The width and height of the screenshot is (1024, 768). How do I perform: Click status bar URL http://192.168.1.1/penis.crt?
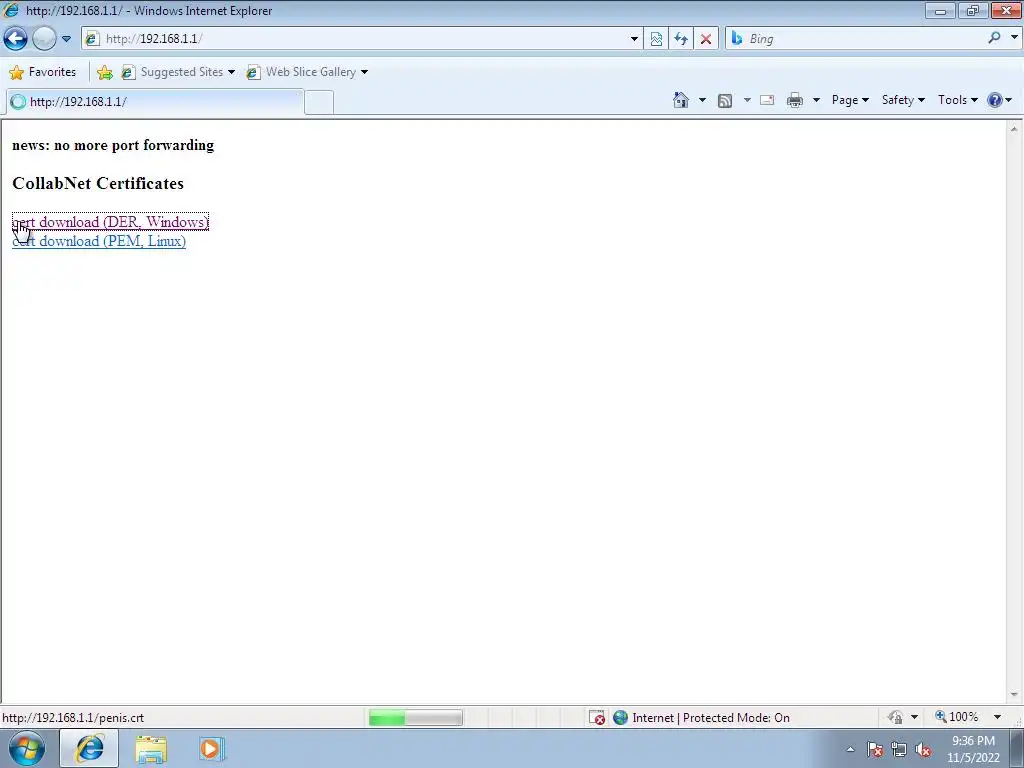(x=73, y=718)
